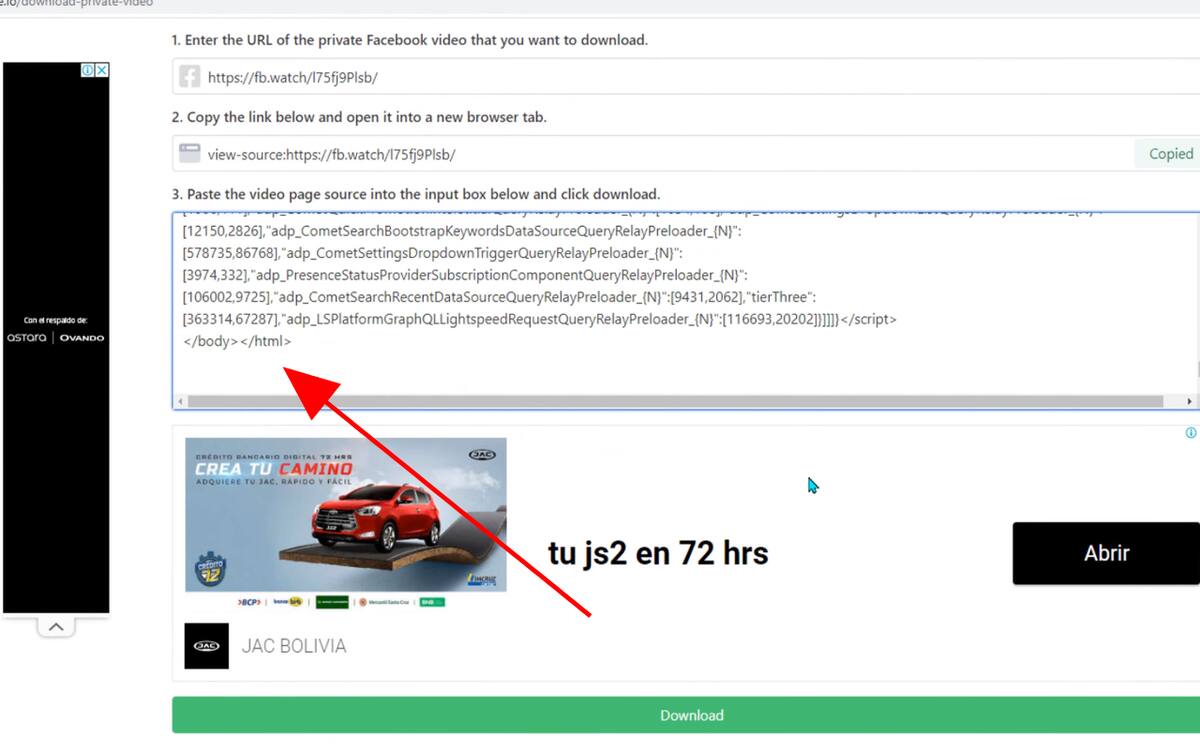Collapse the sidebar ad using the chevron
Viewport: 1200px width, 750px height.
(56, 624)
